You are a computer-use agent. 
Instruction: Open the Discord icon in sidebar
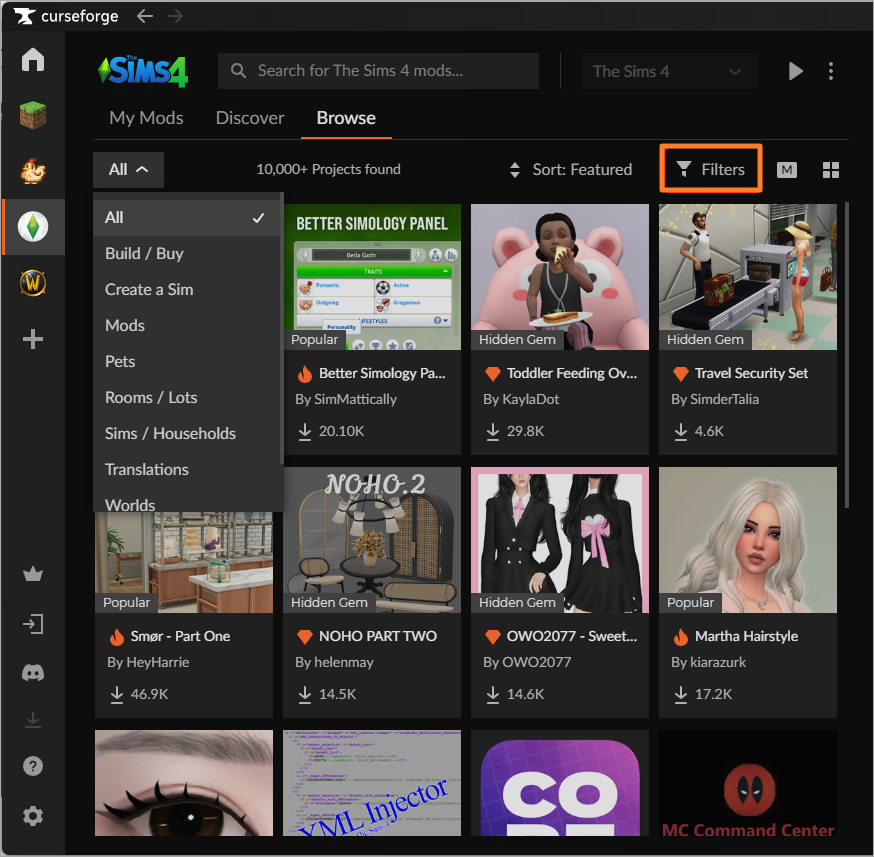pyautogui.click(x=33, y=673)
